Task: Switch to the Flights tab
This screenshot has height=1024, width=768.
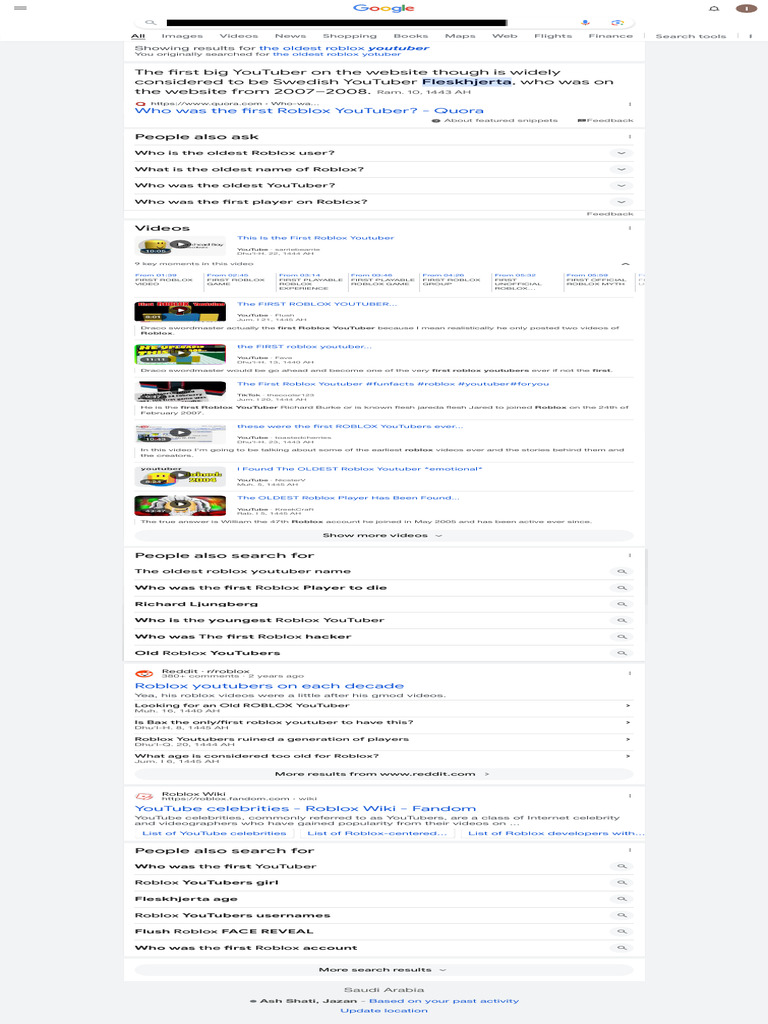Action: point(552,36)
